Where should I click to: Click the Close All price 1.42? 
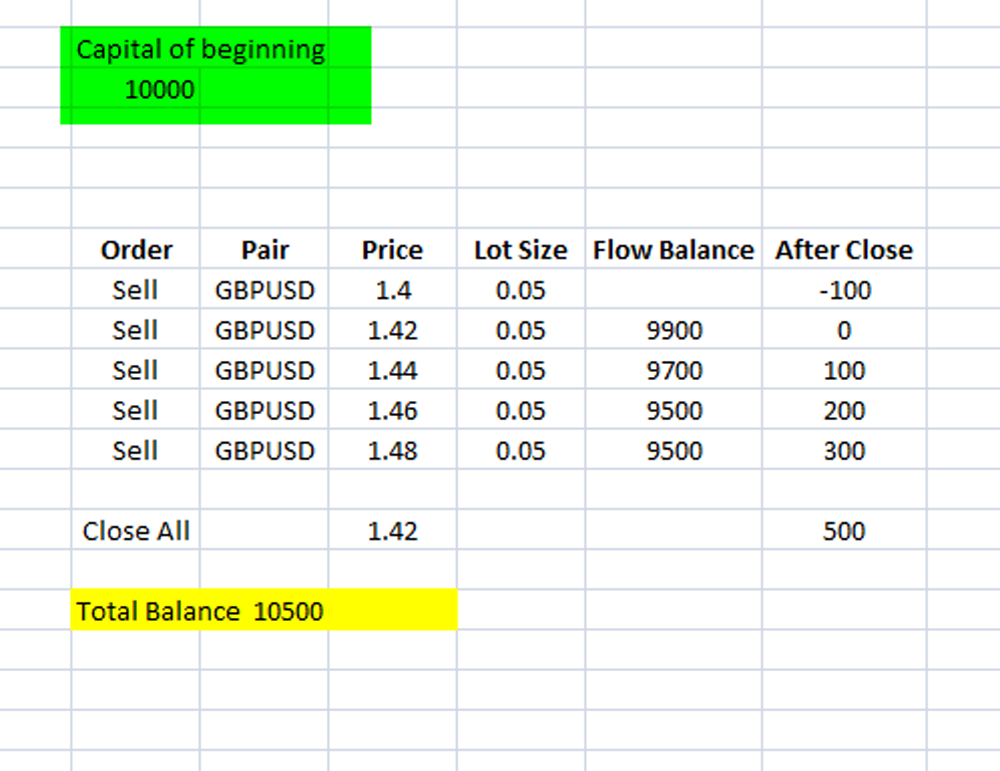pyautogui.click(x=393, y=530)
